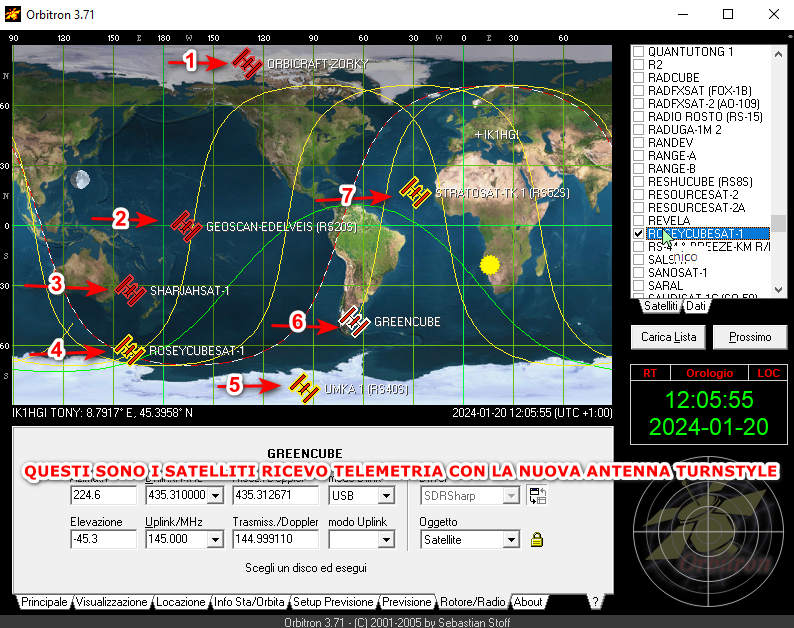Expand the Downlink/MHz 435.310000 dropdown
The width and height of the screenshot is (794, 628).
click(216, 495)
